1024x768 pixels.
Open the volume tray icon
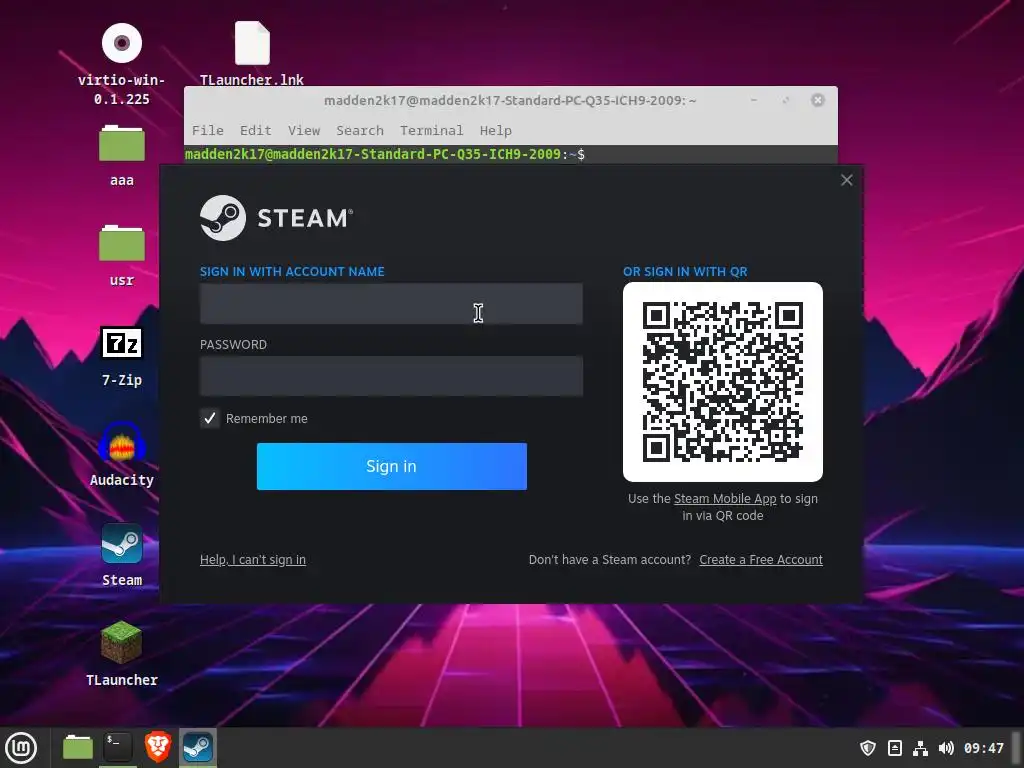[946, 748]
